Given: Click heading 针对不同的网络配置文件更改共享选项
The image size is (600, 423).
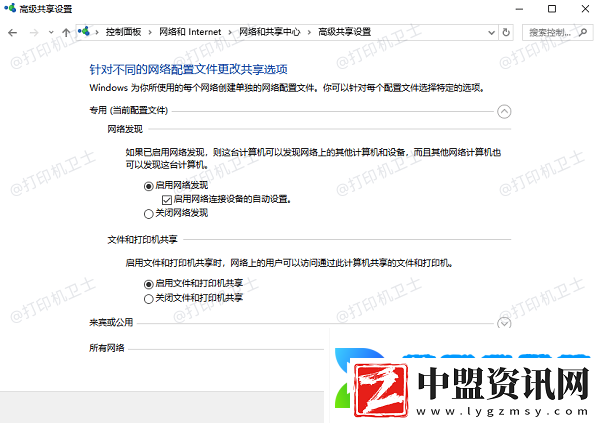Looking at the screenshot, I should (x=188, y=69).
